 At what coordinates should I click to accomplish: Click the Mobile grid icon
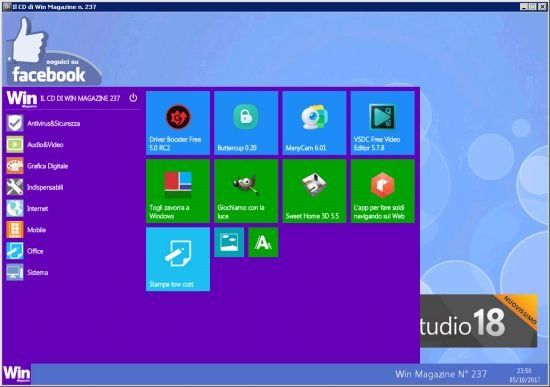15,230
